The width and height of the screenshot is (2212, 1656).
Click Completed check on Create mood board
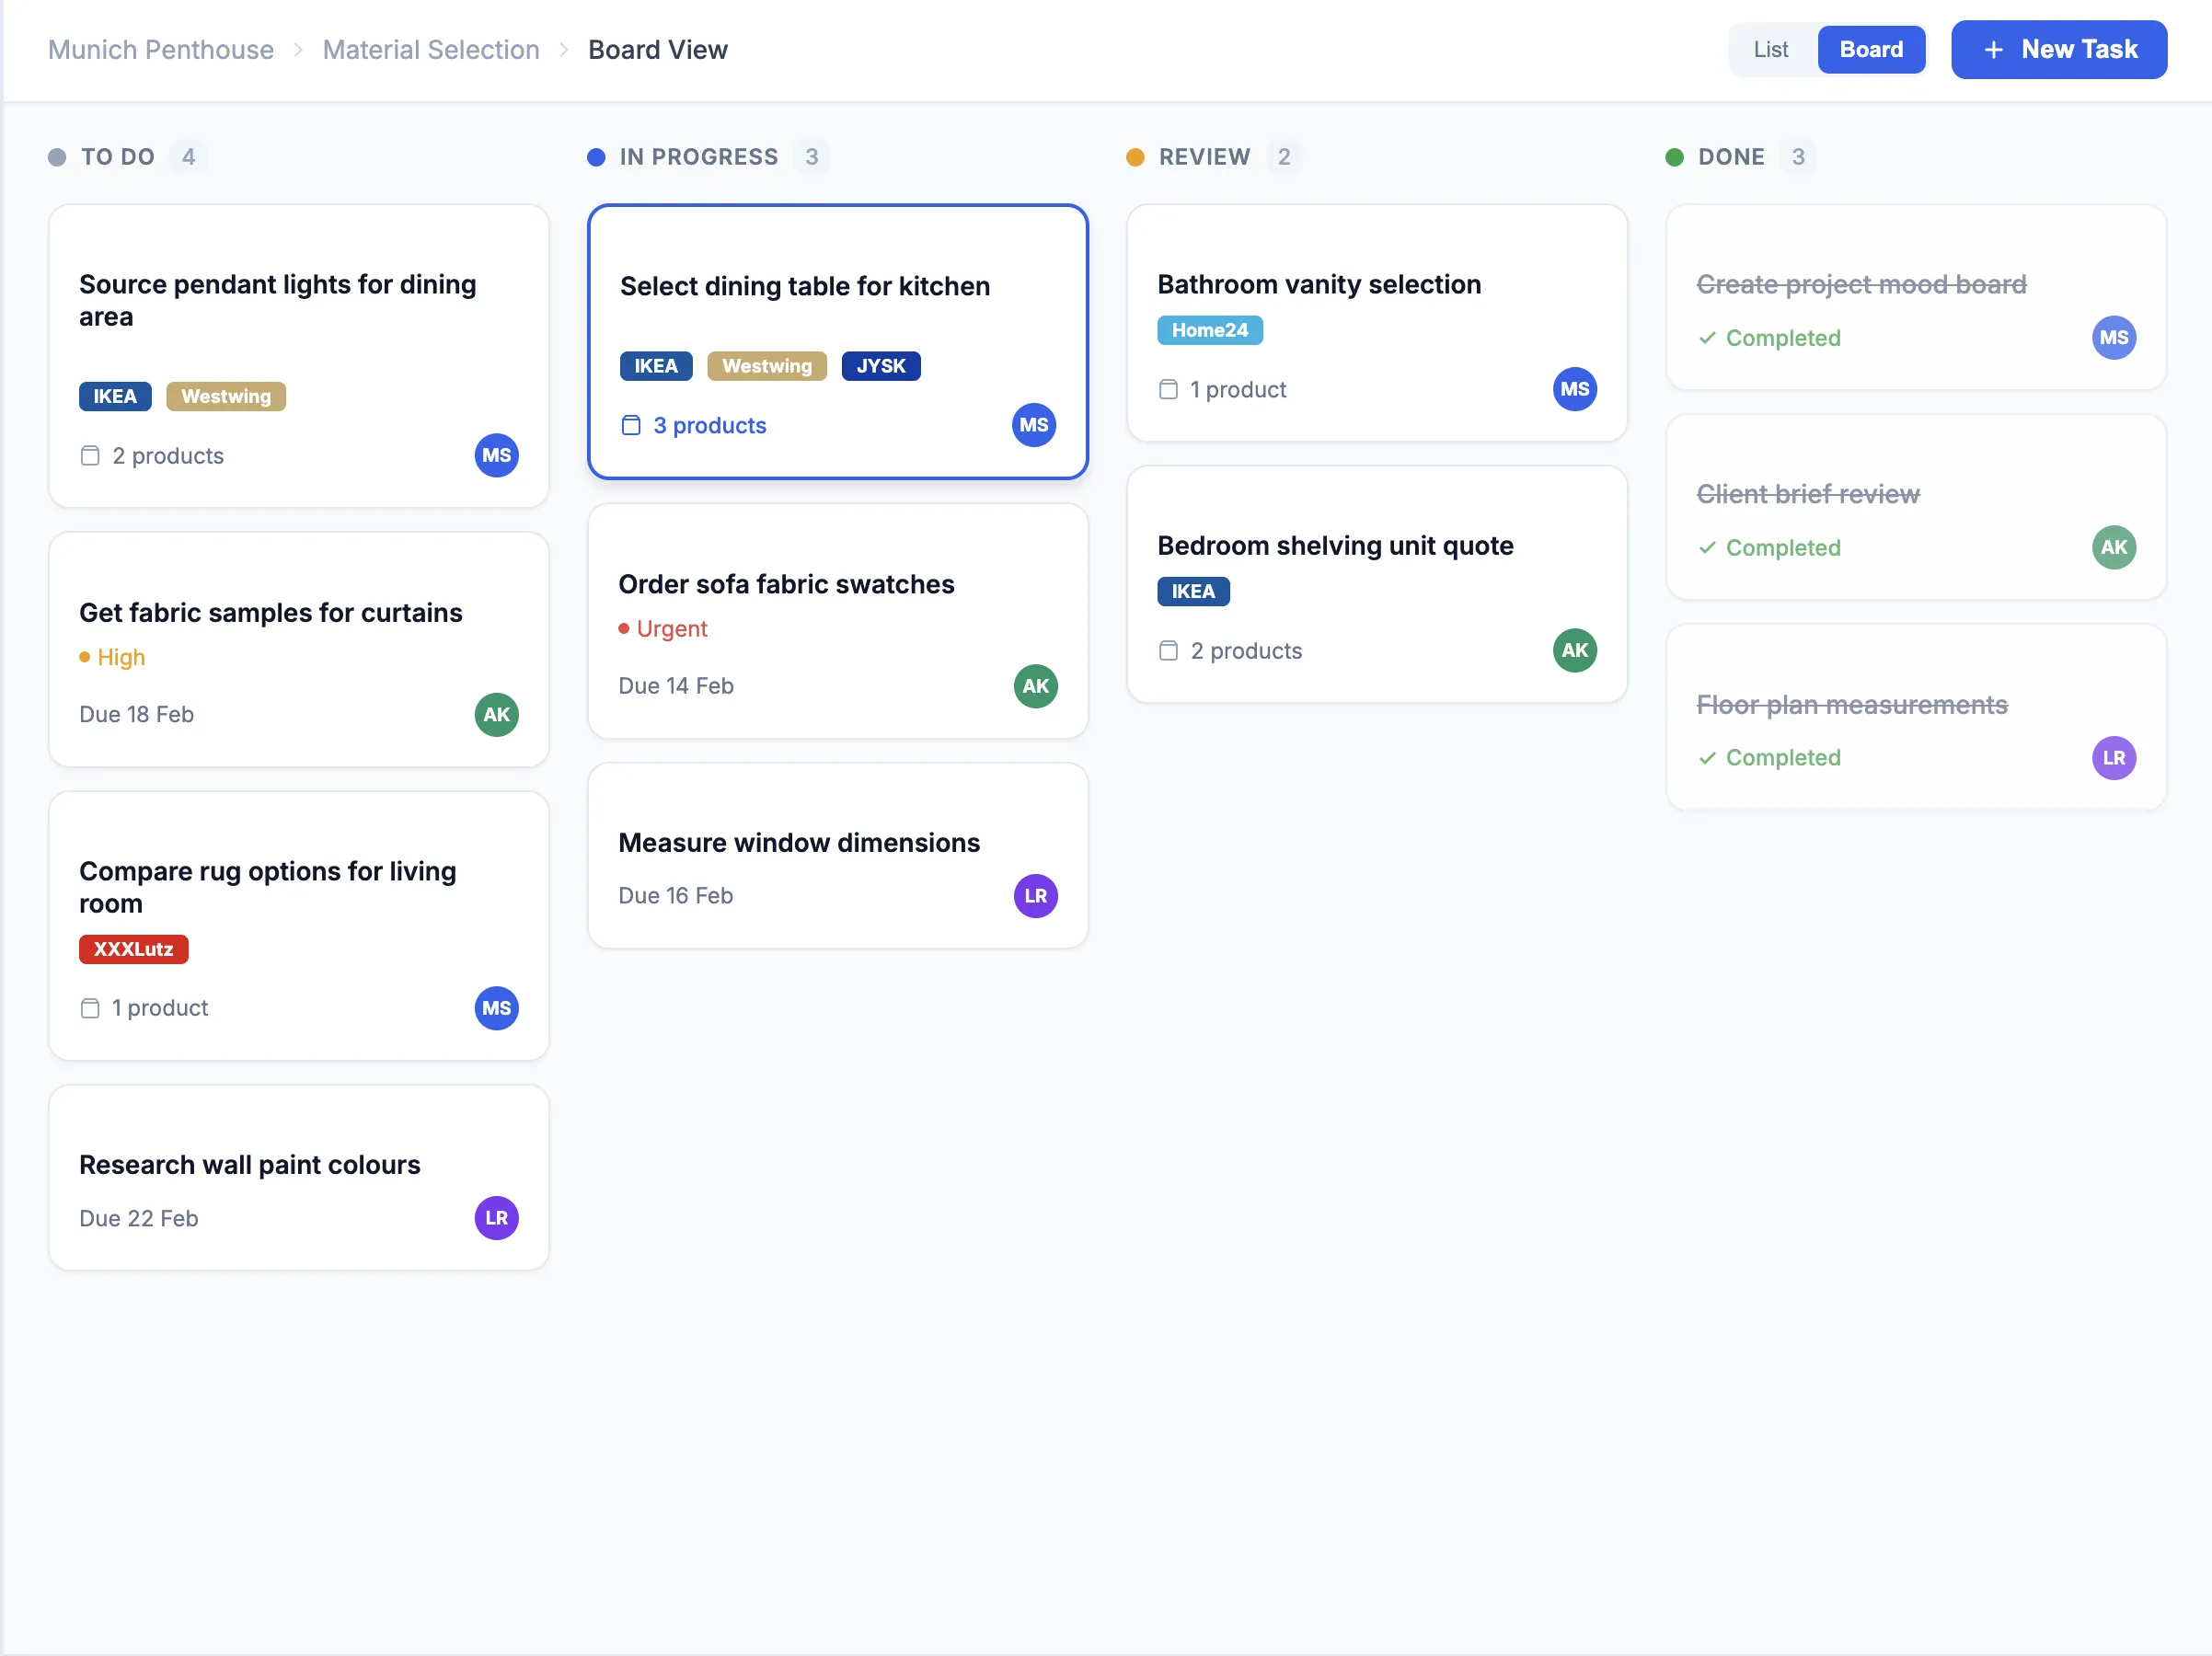[x=1707, y=338]
